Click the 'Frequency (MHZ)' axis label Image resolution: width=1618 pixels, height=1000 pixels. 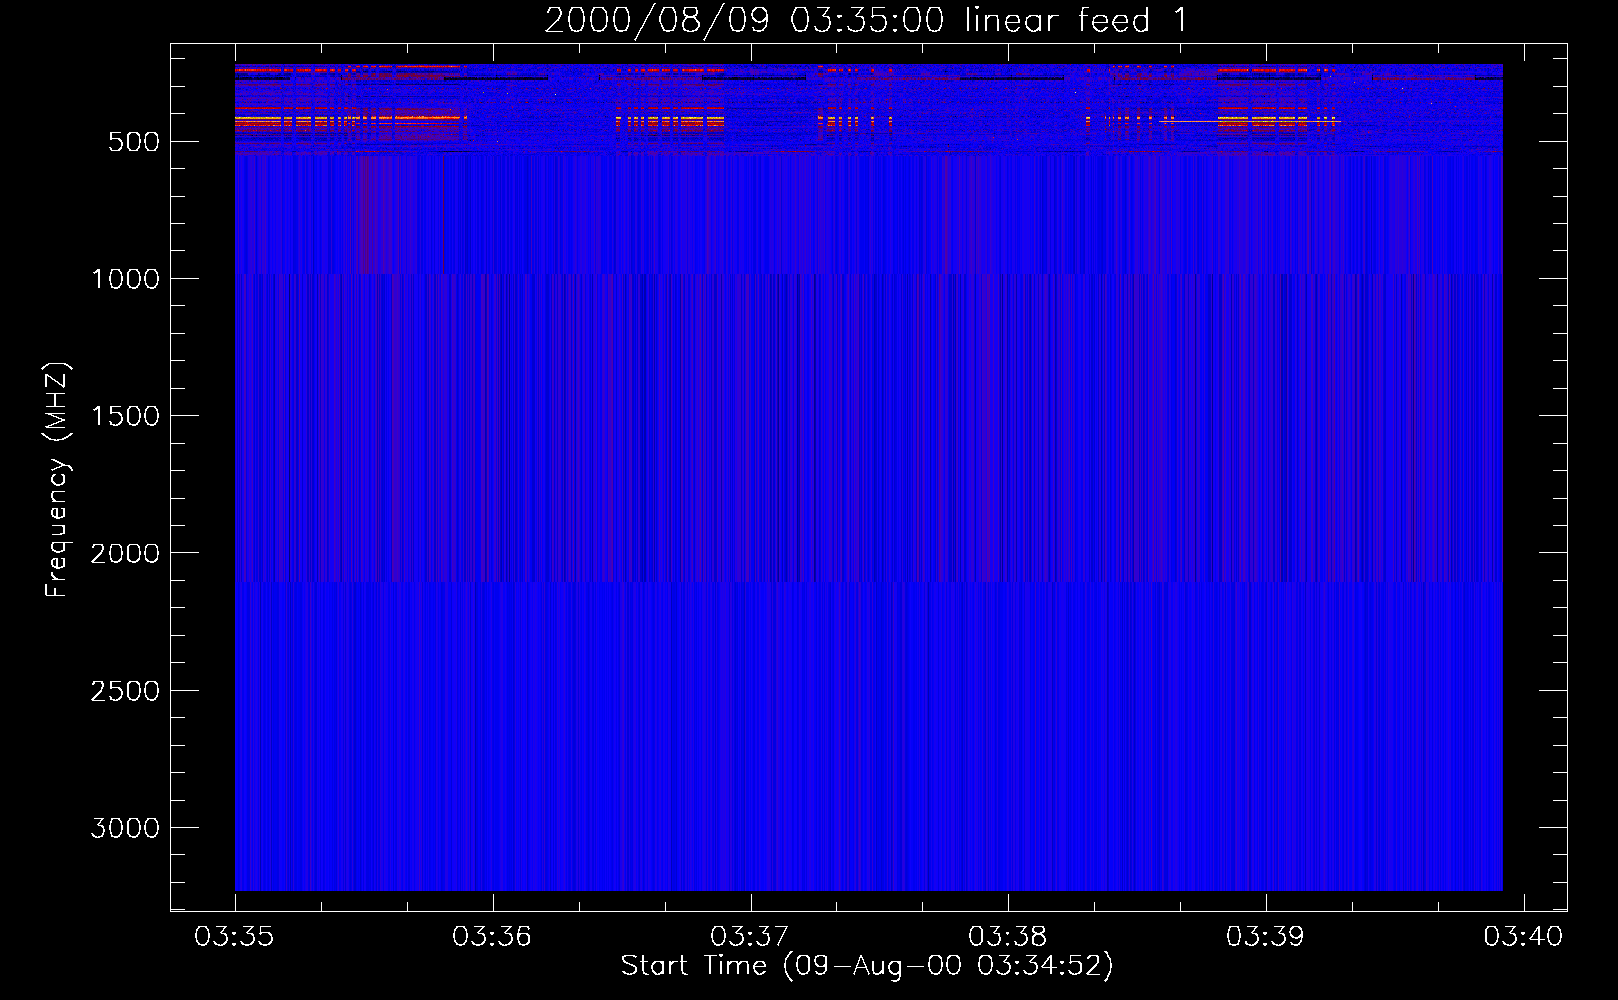[x=57, y=479]
